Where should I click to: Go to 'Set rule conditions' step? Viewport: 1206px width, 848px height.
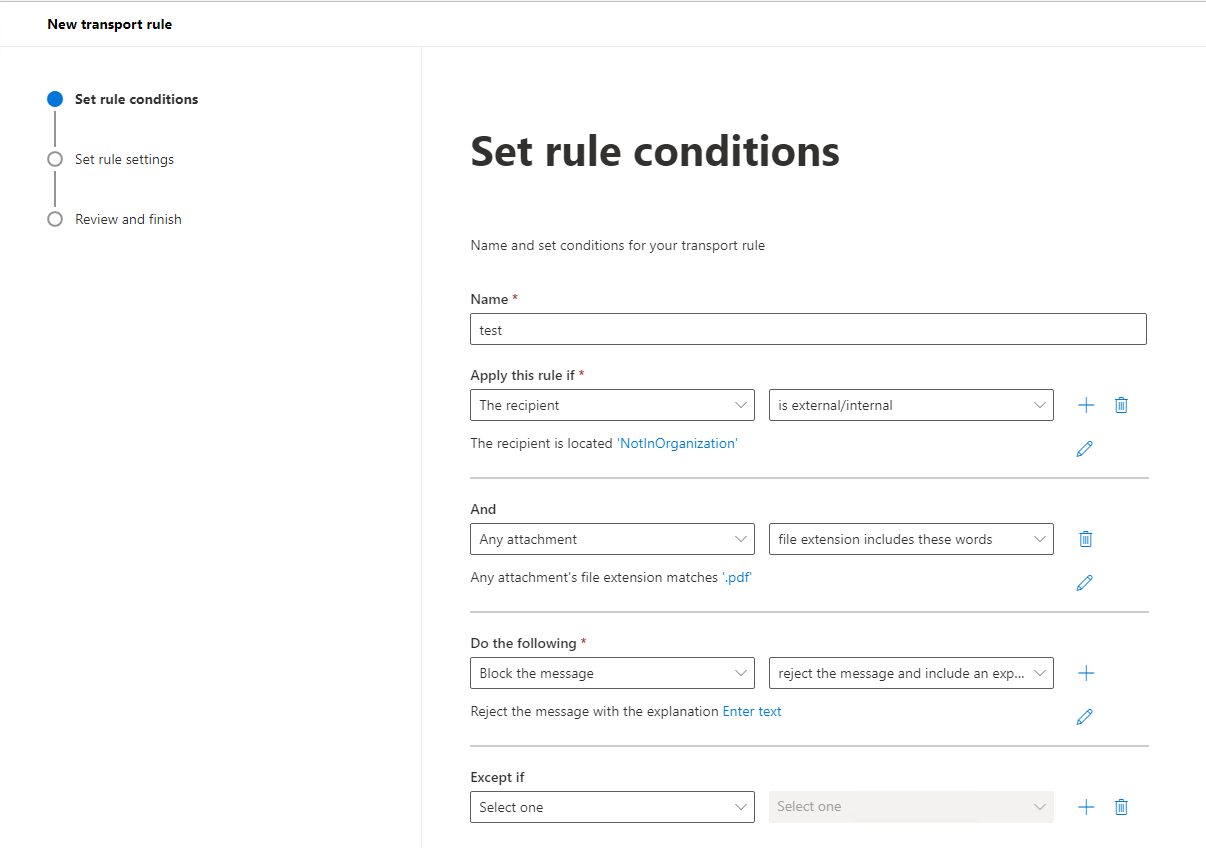136,99
